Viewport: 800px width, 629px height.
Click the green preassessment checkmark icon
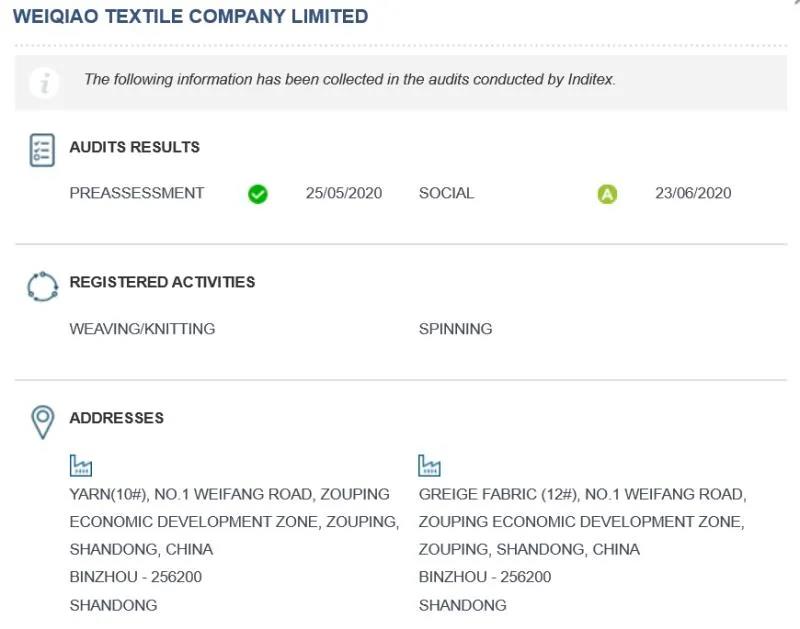[258, 194]
